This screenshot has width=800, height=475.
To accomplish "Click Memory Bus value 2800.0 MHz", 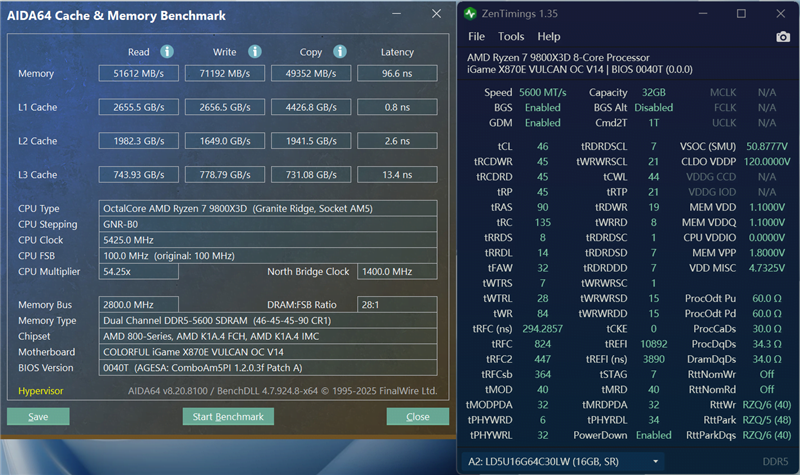I will coord(139,305).
